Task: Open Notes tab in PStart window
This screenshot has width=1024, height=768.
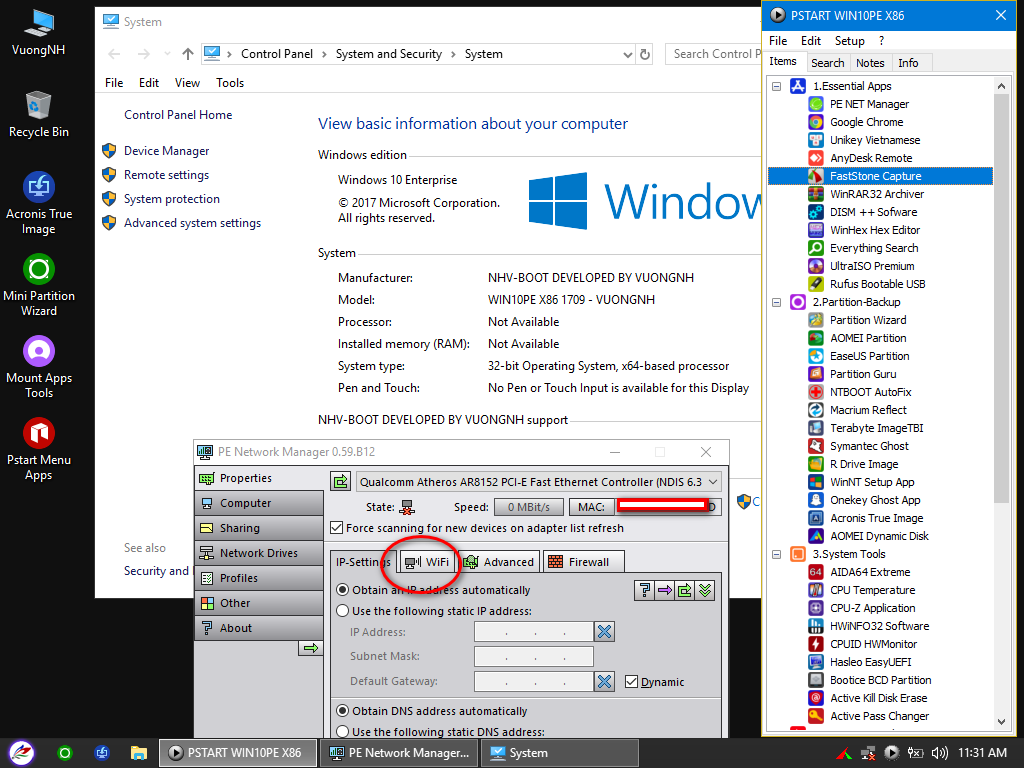Action: click(x=870, y=63)
